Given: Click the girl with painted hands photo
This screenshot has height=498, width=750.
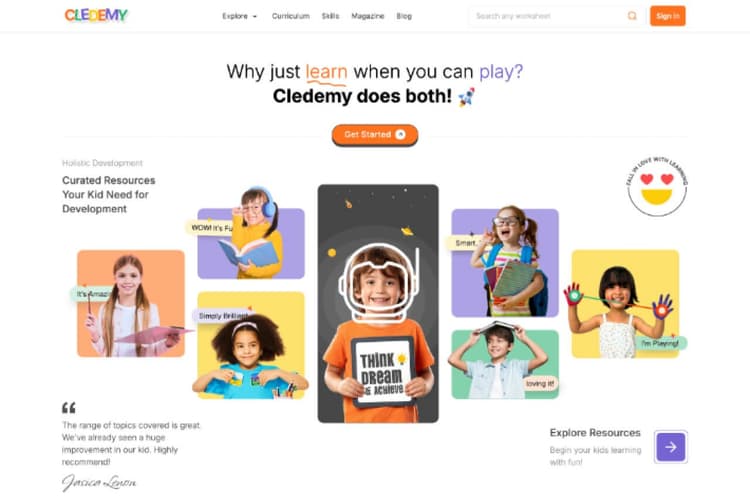Looking at the screenshot, I should [x=625, y=304].
